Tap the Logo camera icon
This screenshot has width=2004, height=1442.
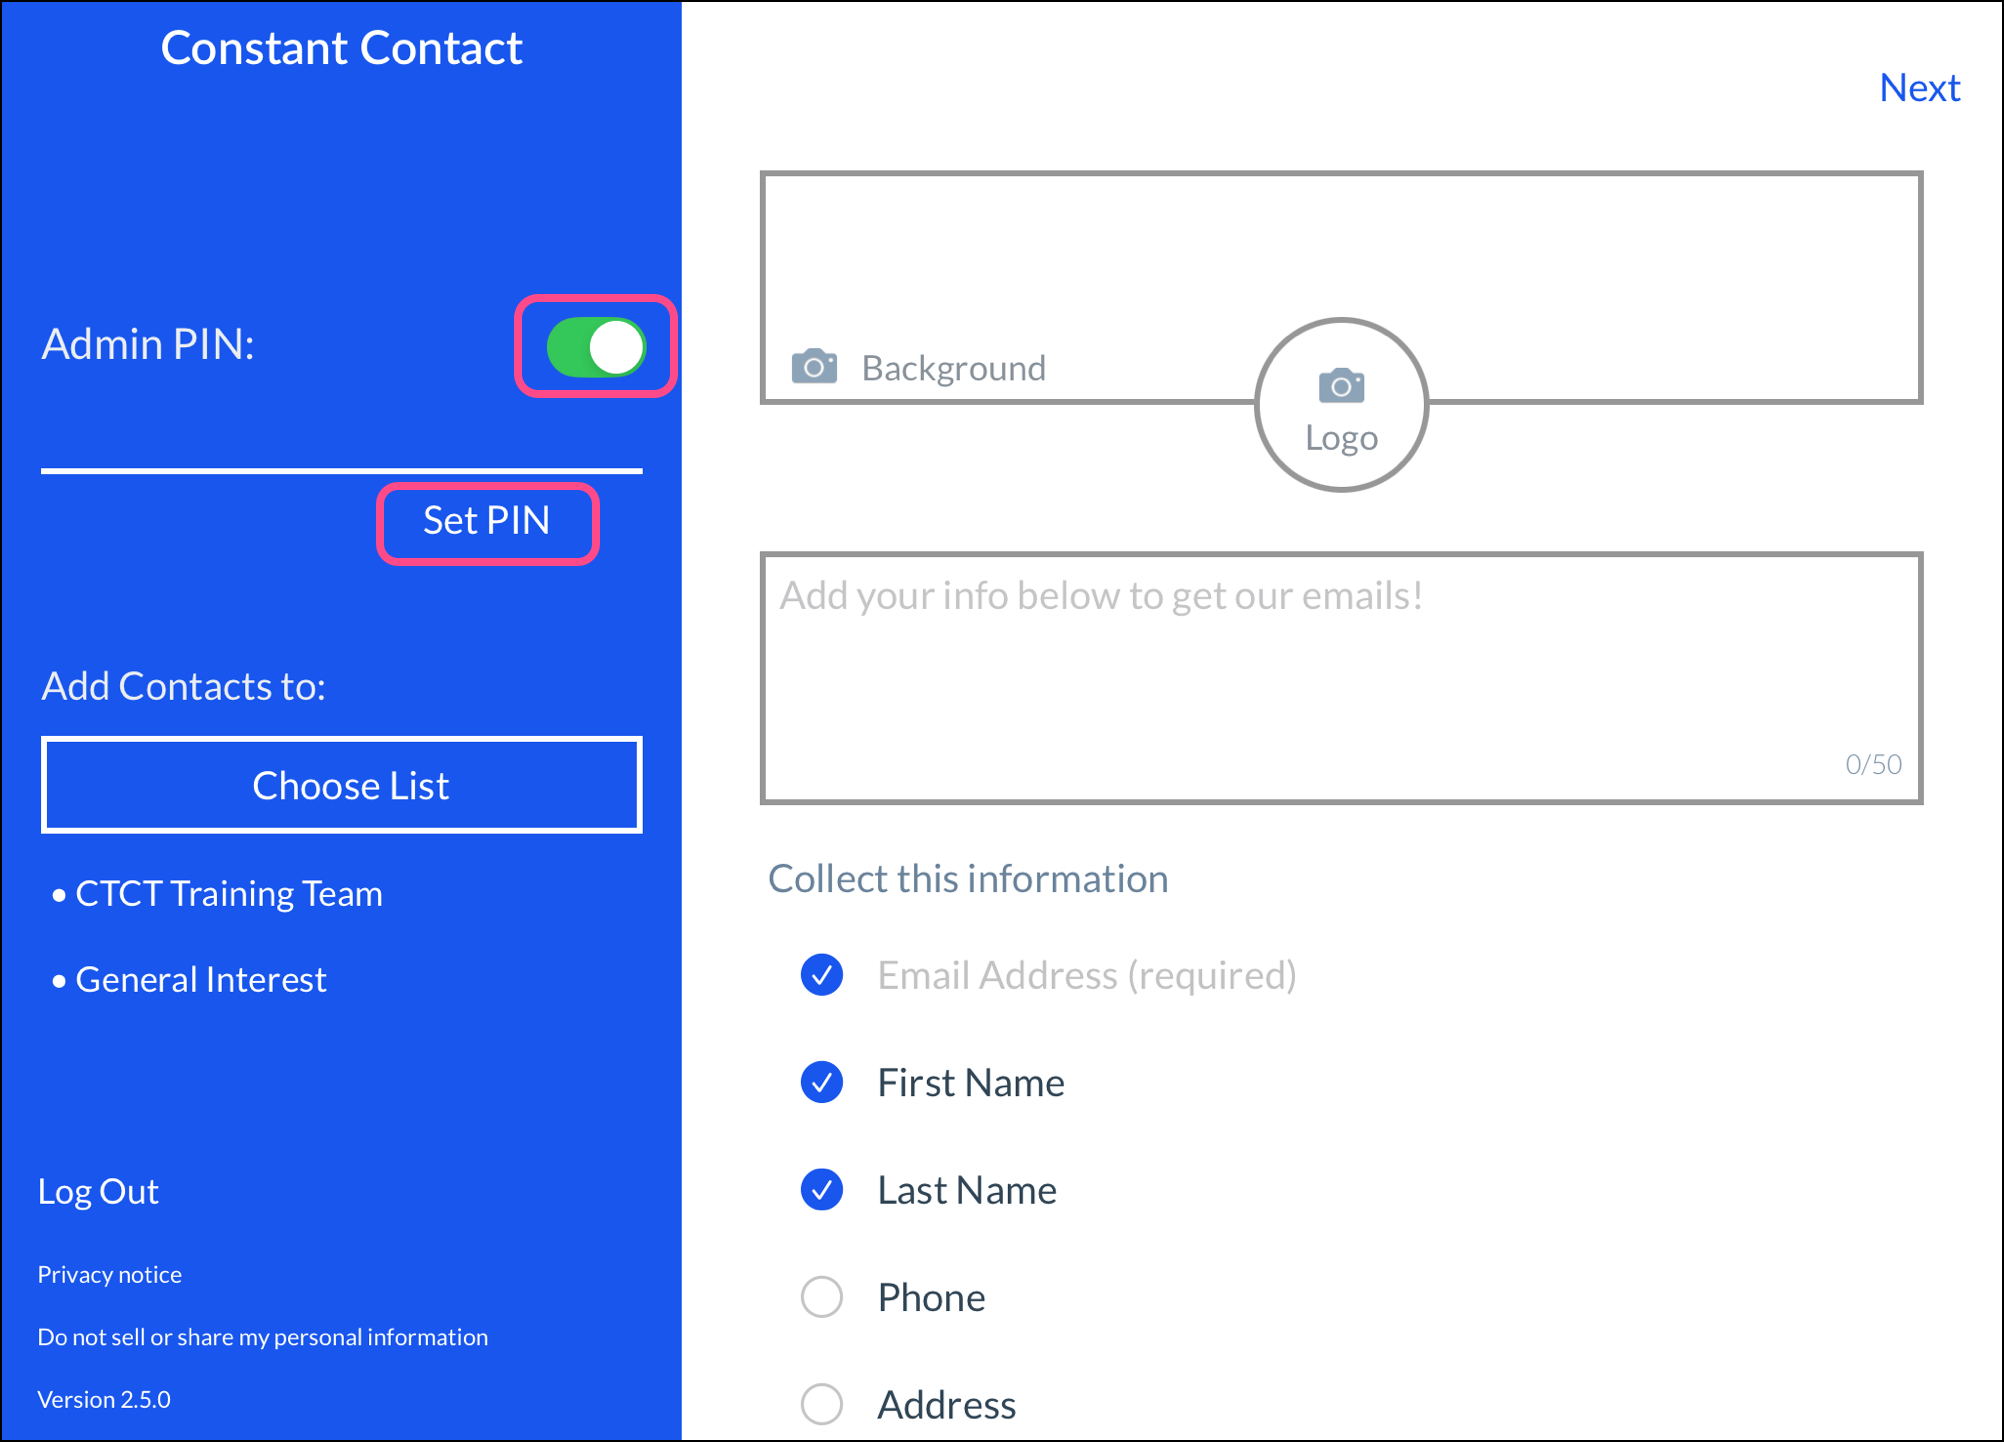tap(1341, 386)
